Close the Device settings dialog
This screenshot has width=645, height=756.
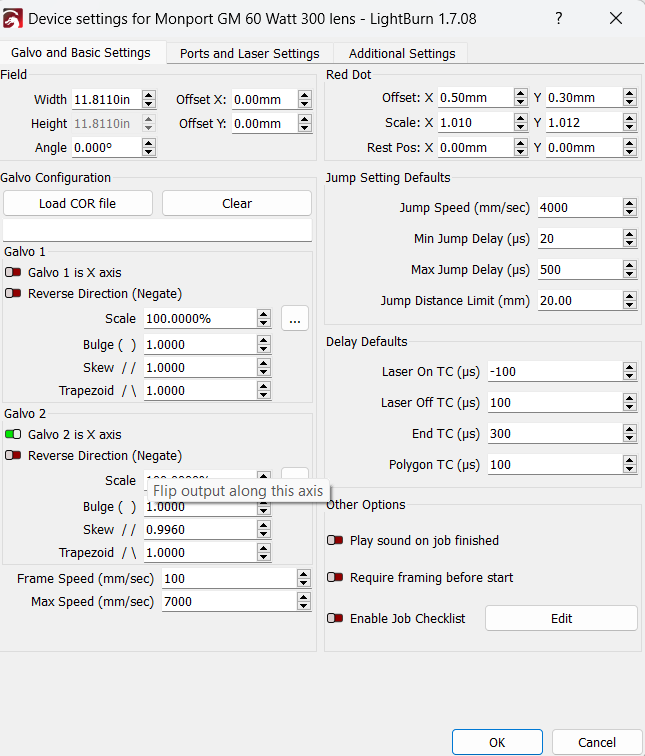616,19
